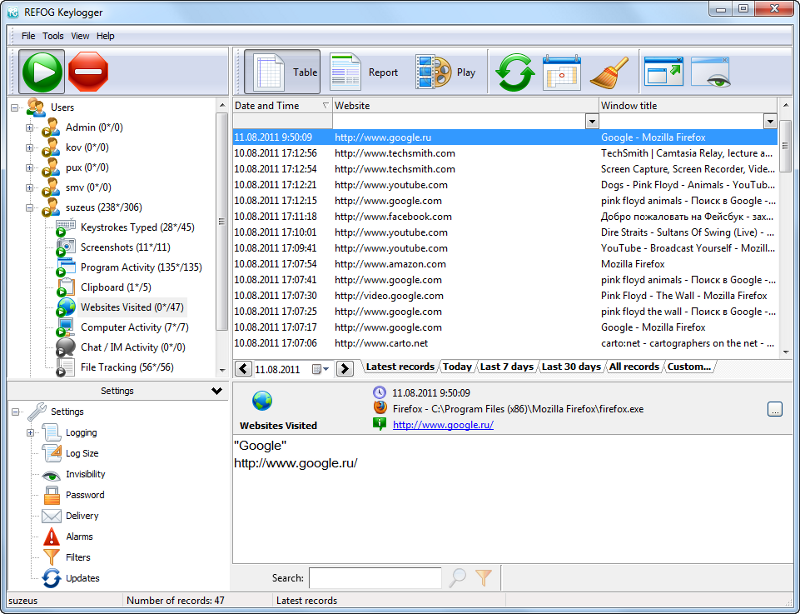This screenshot has height=614, width=800.
Task: Click the calendar icon in toolbar
Action: point(561,73)
